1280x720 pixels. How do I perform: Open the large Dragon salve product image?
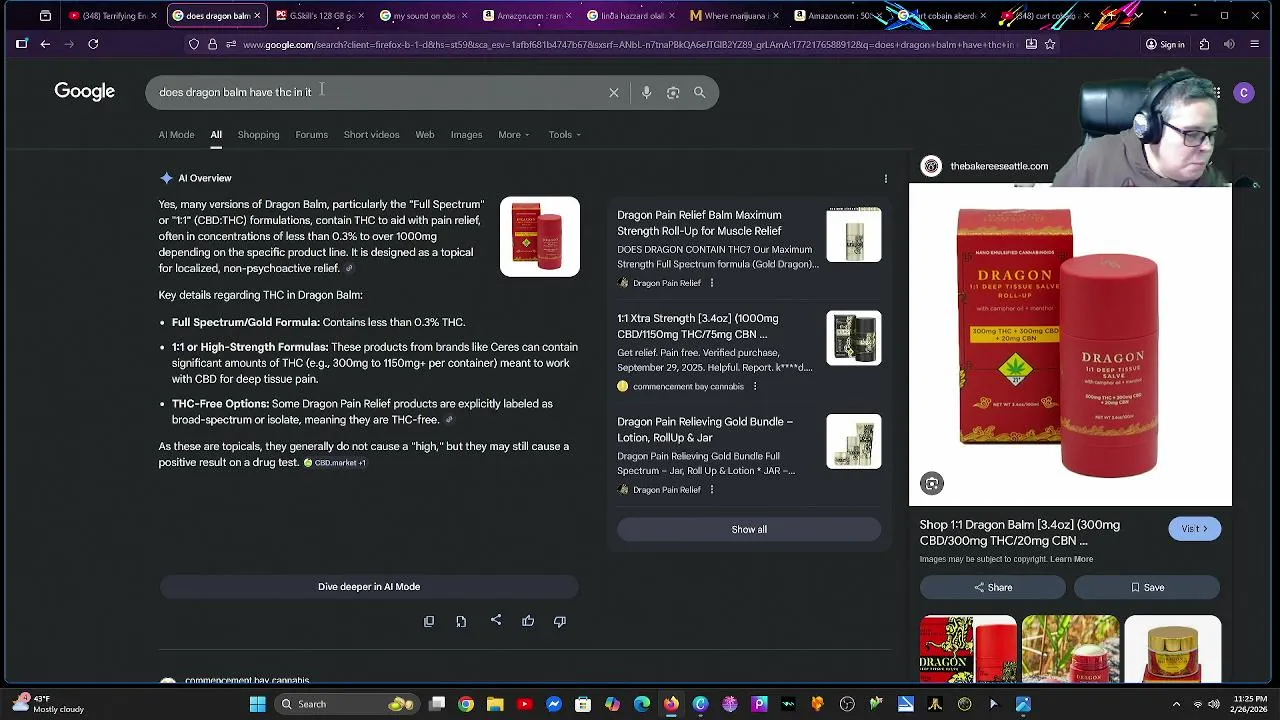point(1070,346)
